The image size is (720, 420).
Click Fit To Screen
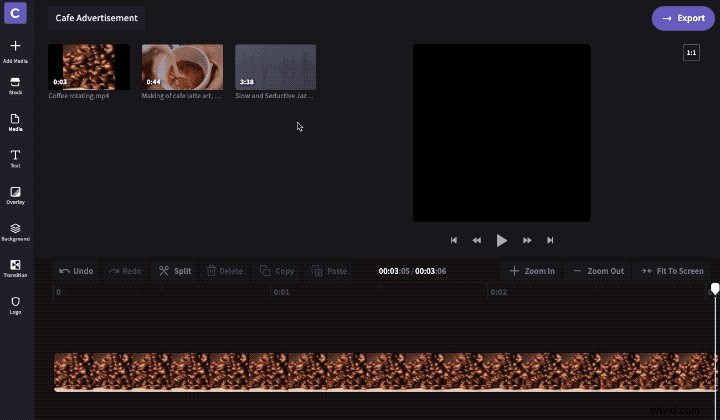point(672,271)
